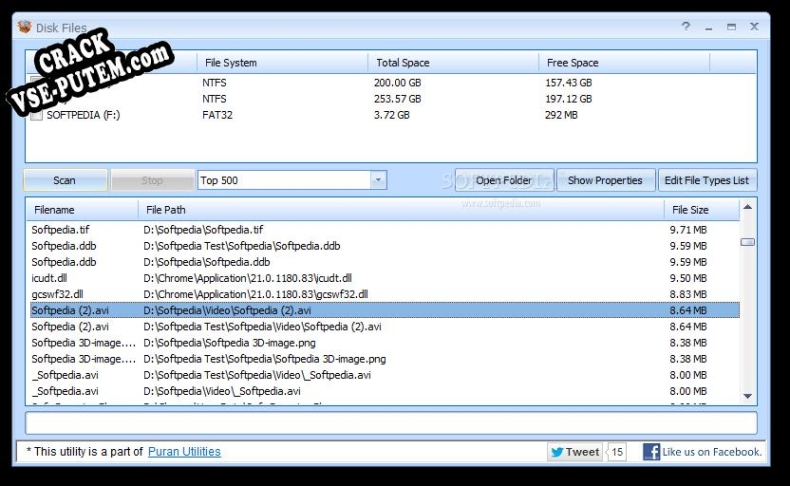This screenshot has width=790, height=486.
Task: Click the results list scrollbar thumb
Action: coord(748,242)
